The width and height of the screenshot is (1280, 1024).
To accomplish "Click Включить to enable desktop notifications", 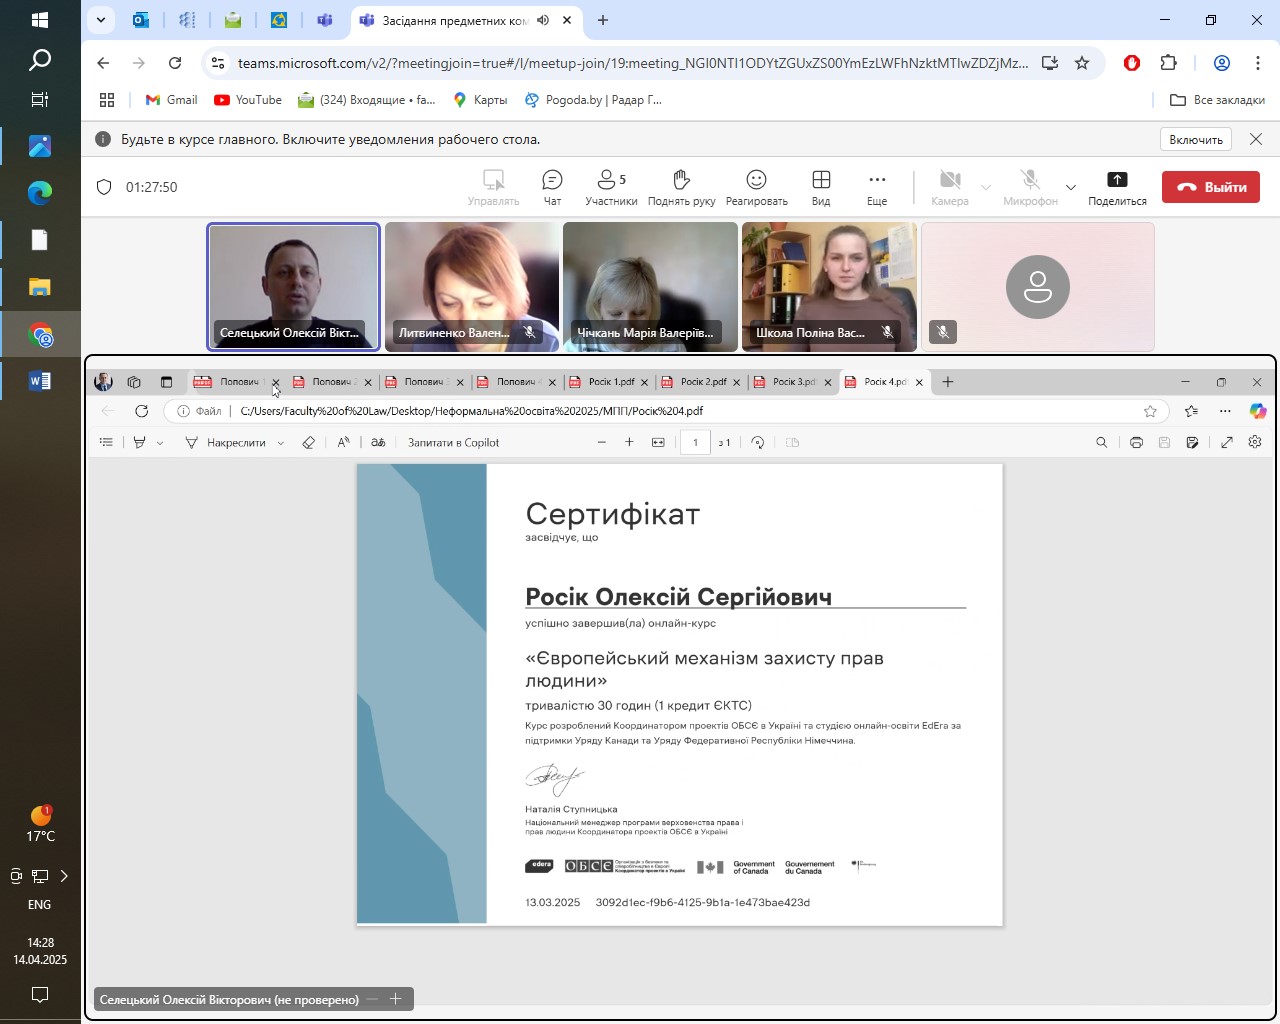I will pos(1196,139).
